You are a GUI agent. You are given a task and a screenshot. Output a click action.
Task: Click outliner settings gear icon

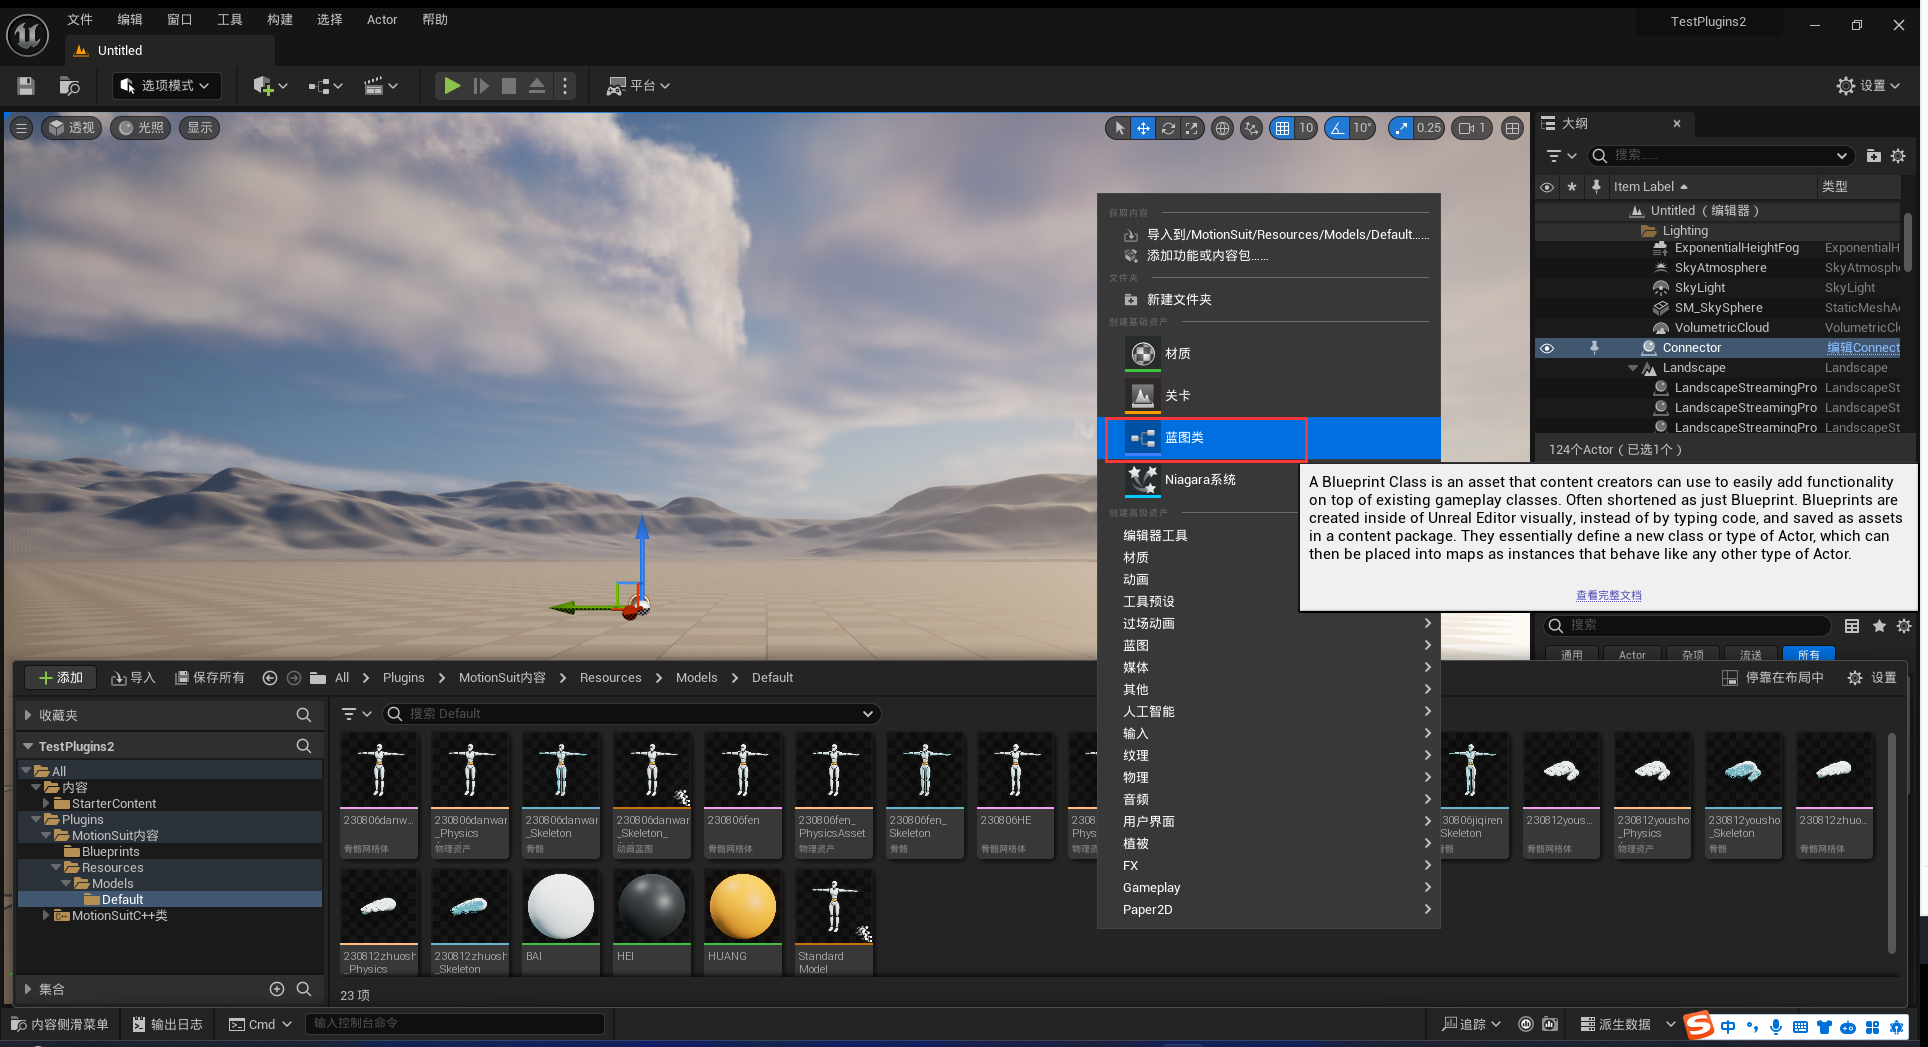(x=1898, y=156)
